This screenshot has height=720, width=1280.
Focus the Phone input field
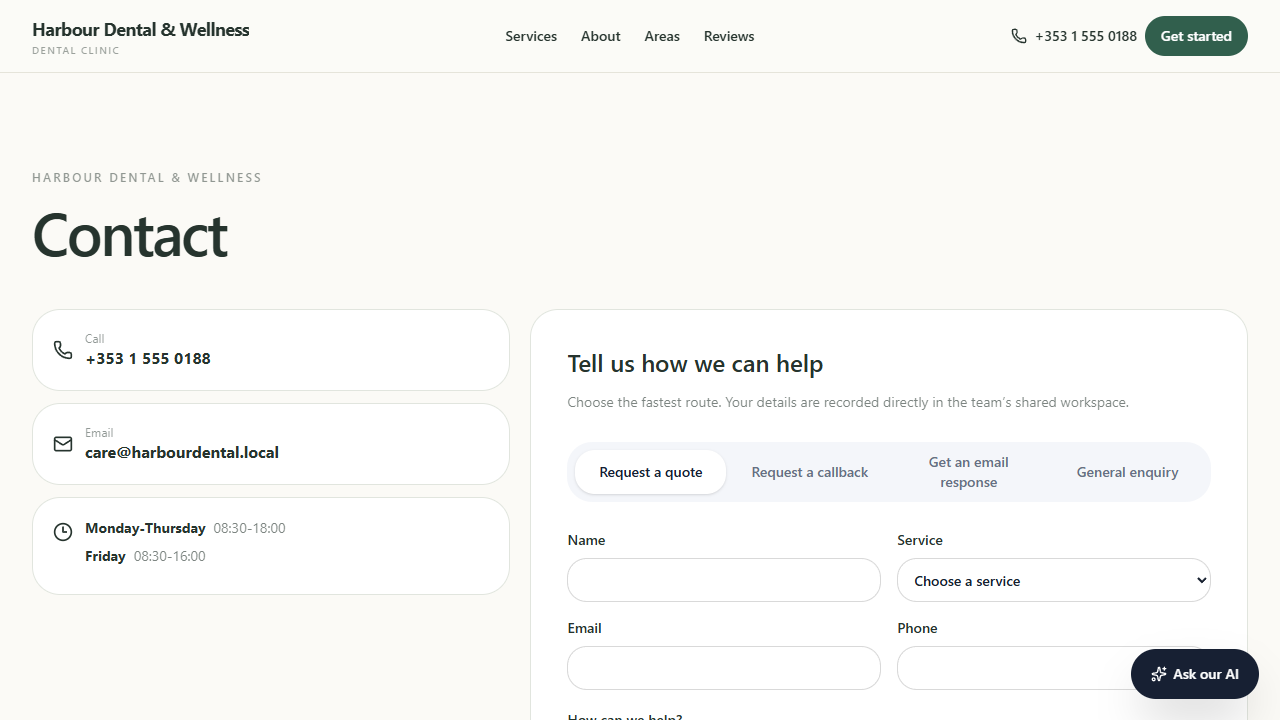click(x=1054, y=668)
